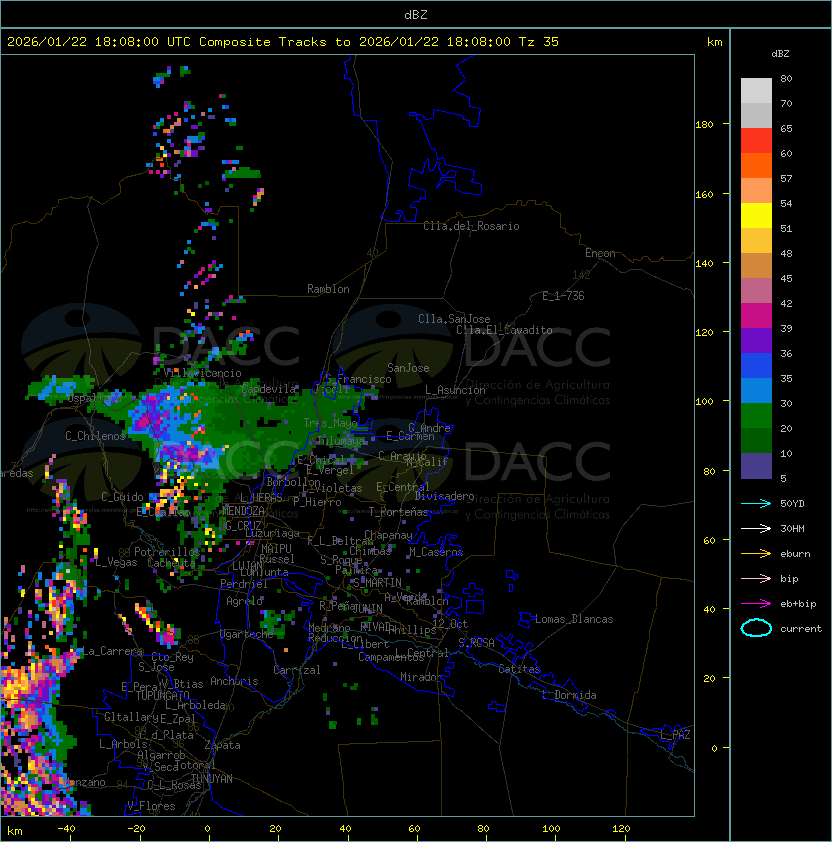This screenshot has height=842, width=832.
Task: Click the cyan 50YD arrow in legend
Action: 756,504
